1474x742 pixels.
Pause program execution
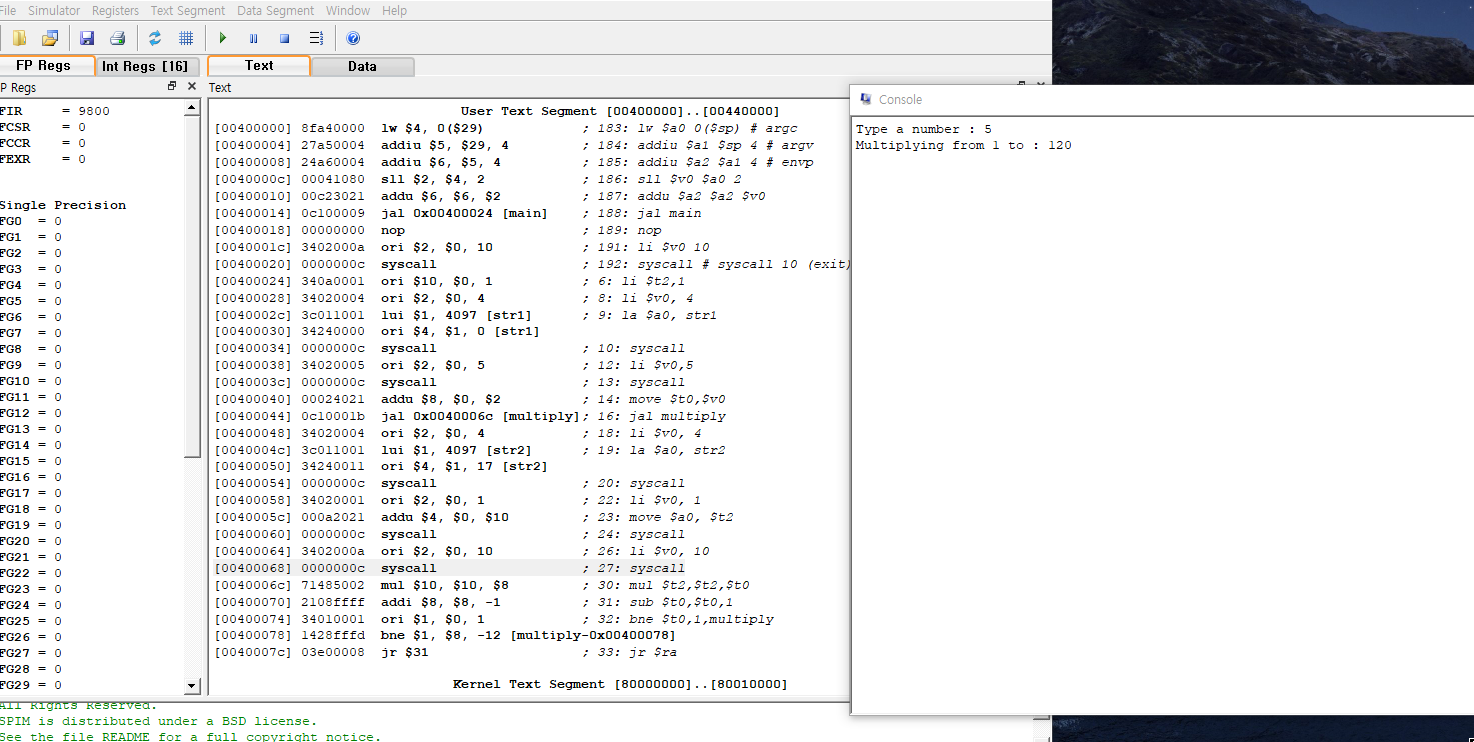[253, 38]
